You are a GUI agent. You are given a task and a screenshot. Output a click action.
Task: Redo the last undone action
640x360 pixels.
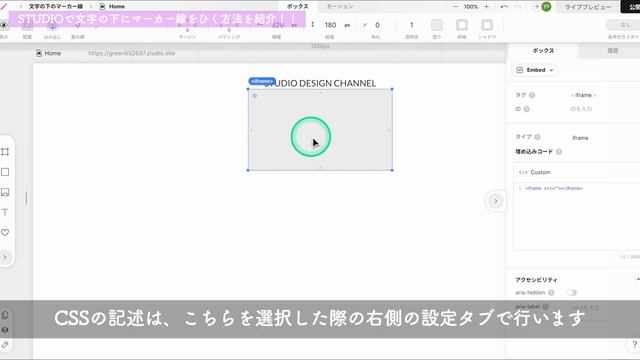(518, 7)
